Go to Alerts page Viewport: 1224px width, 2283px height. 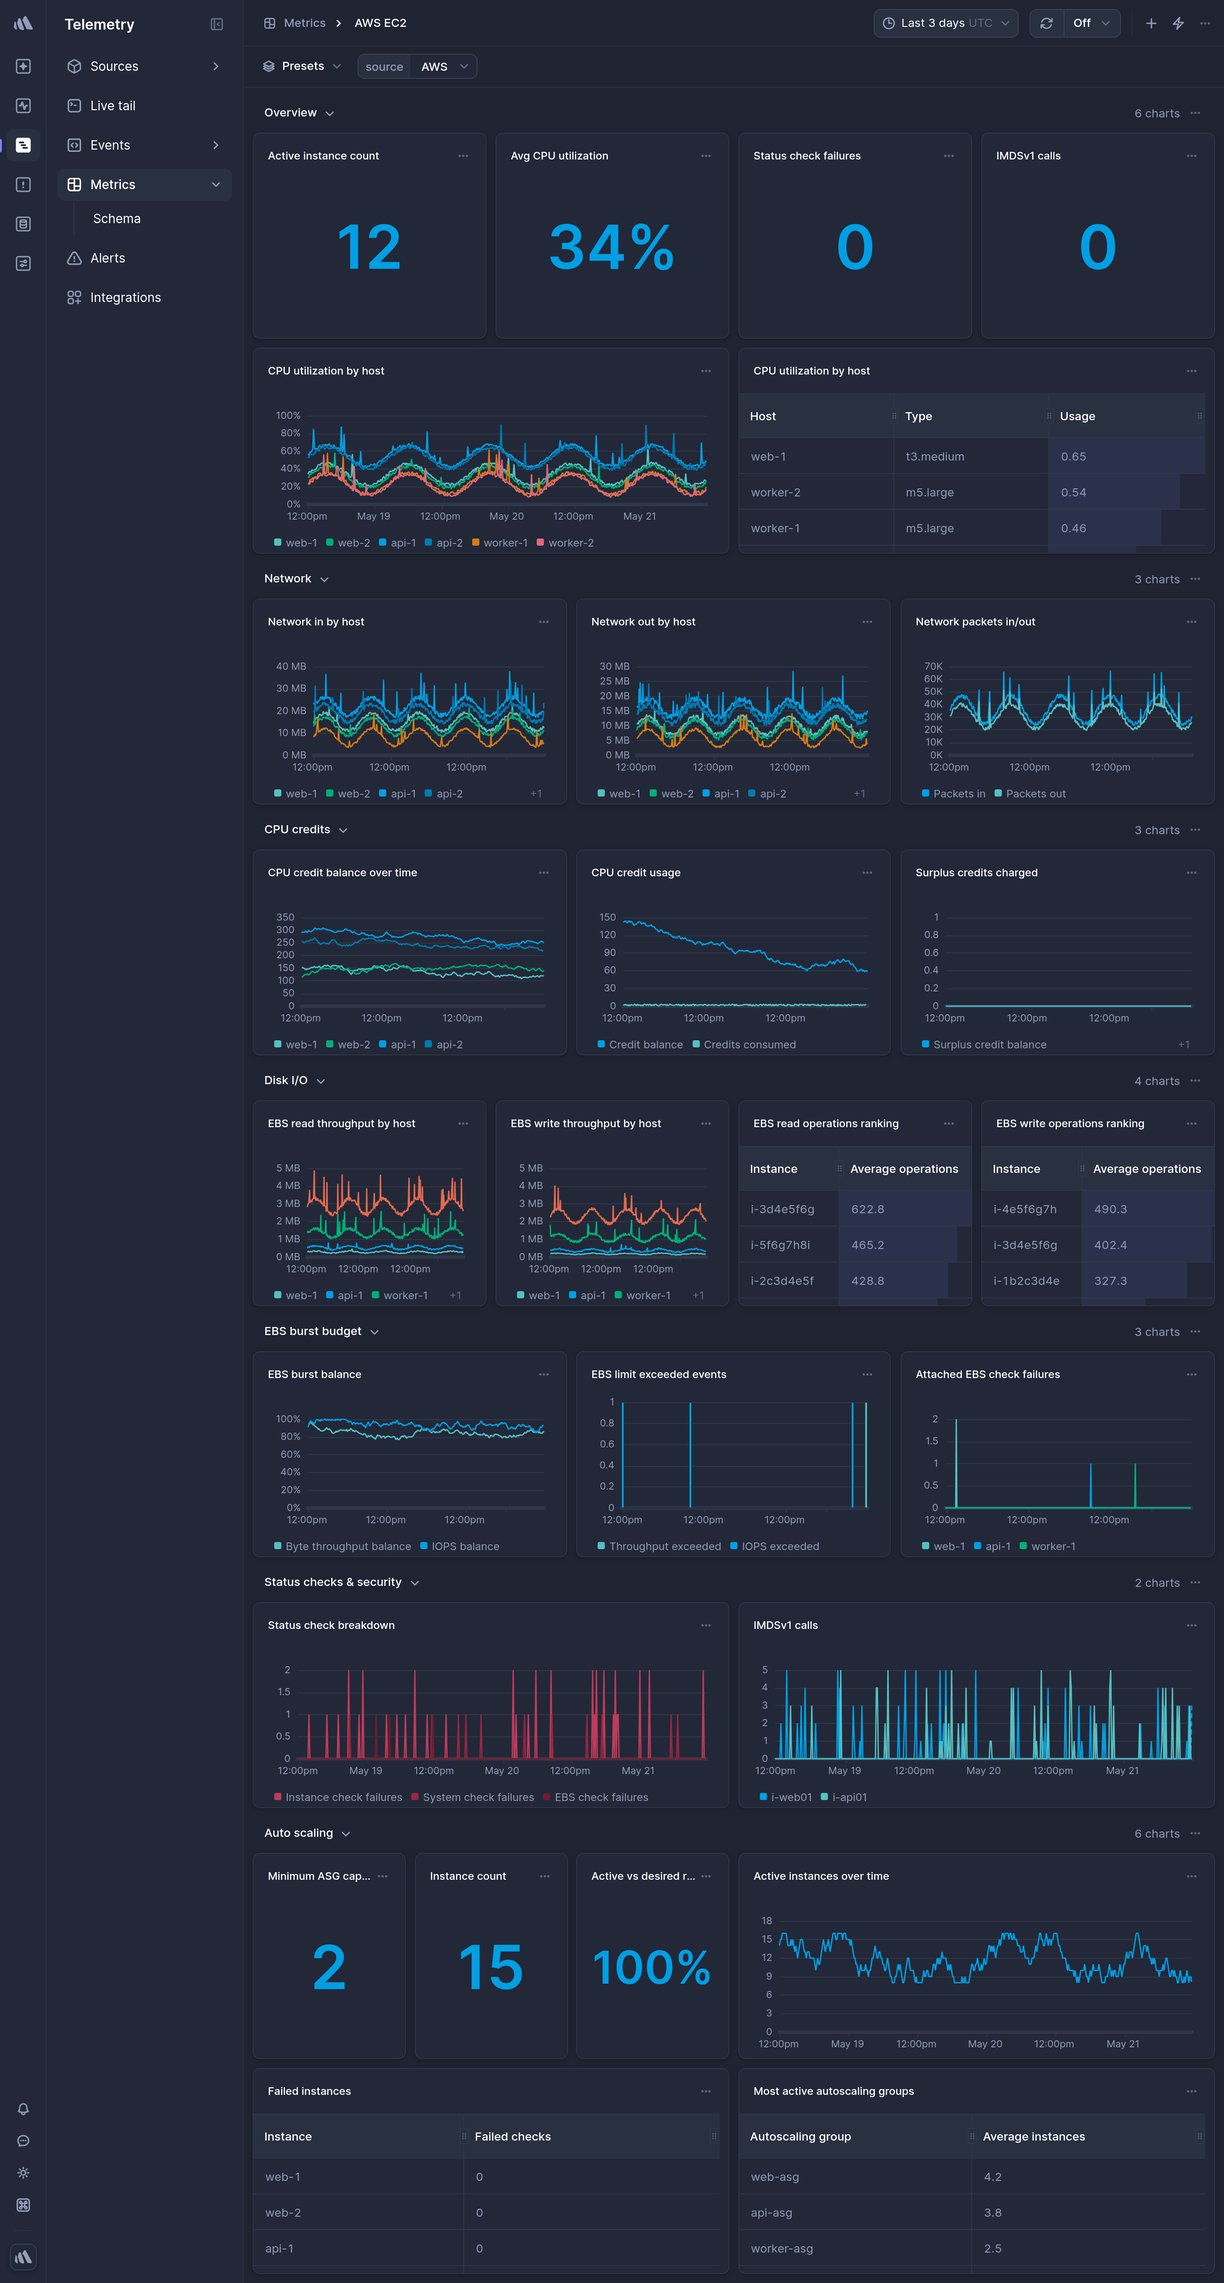click(x=144, y=258)
